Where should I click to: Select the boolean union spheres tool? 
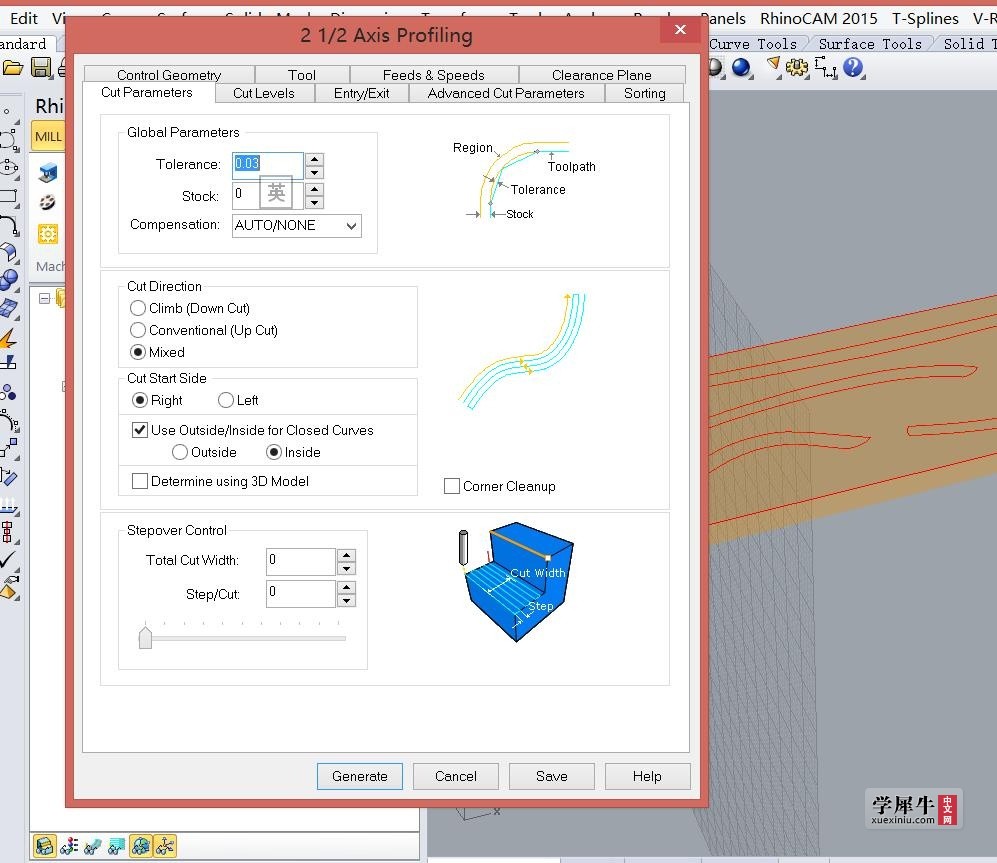[x=9, y=280]
